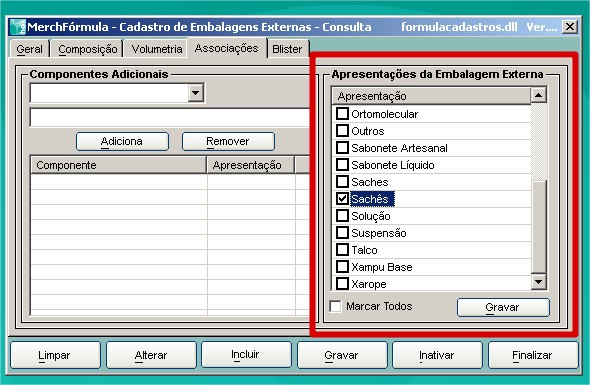Click the Componente column header
The width and height of the screenshot is (590, 385).
click(118, 165)
